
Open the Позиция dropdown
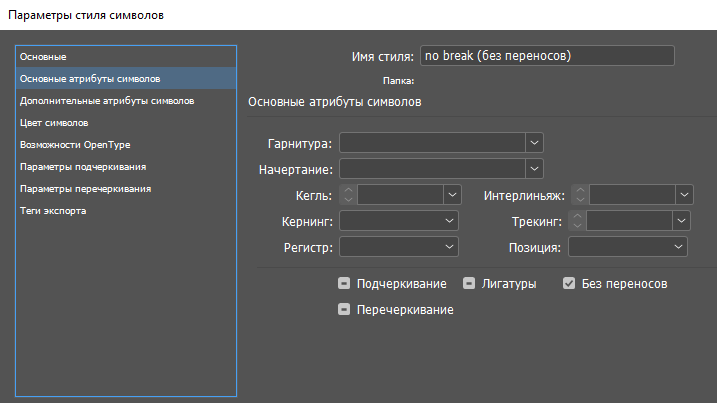pyautogui.click(x=680, y=247)
